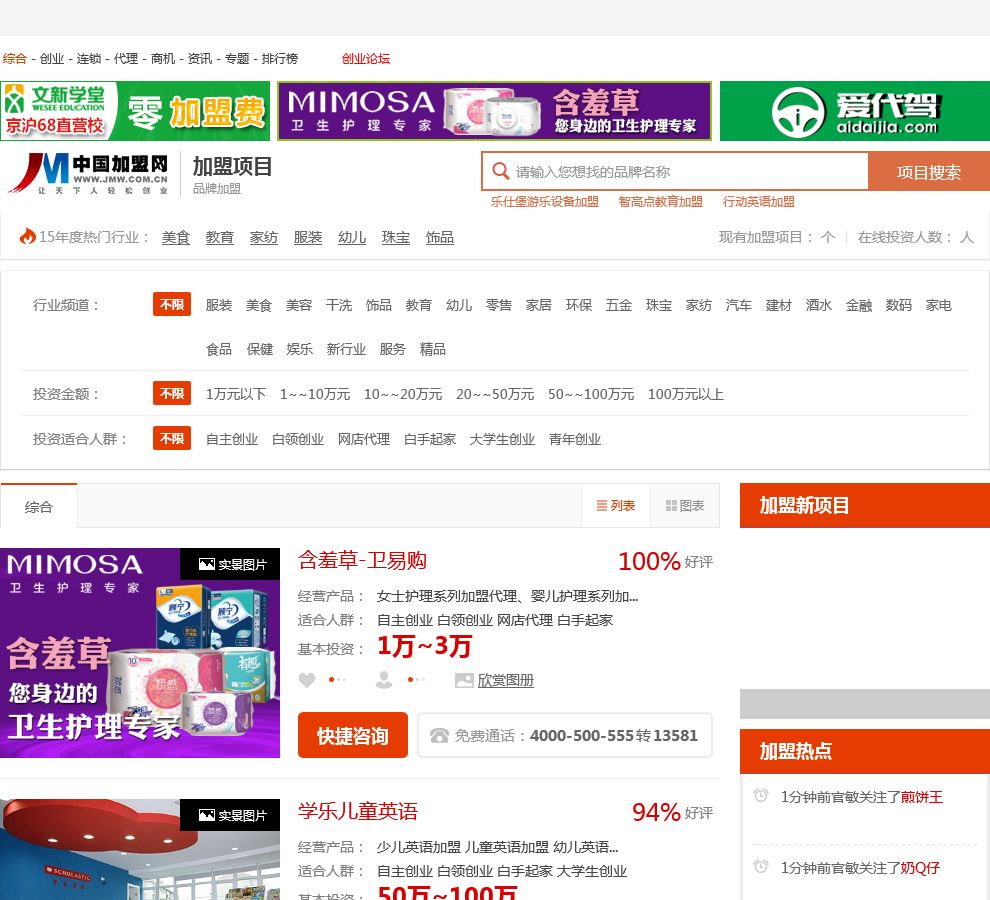Click the 实景图片 badge on 学乐儿童英语 image
Screen dimensions: 990x900
click(230, 815)
